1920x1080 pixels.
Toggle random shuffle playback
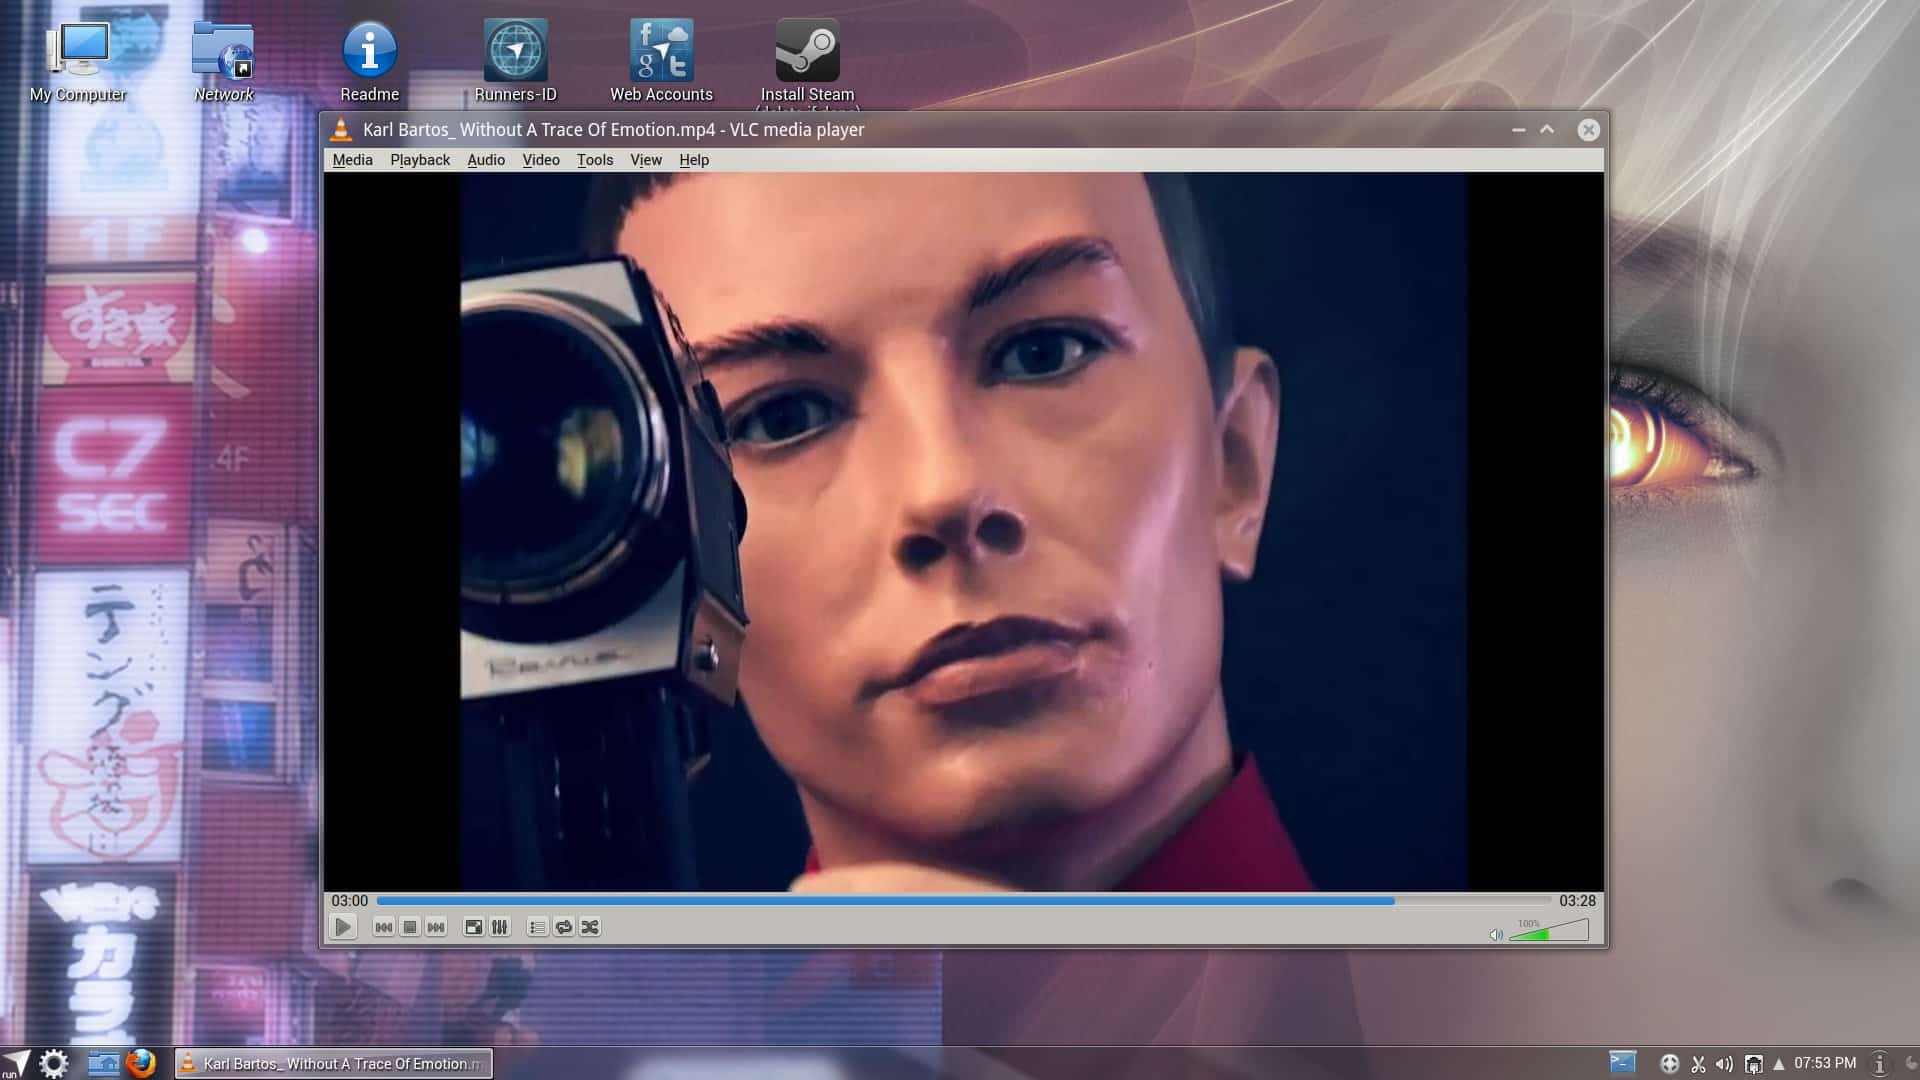[x=590, y=928]
